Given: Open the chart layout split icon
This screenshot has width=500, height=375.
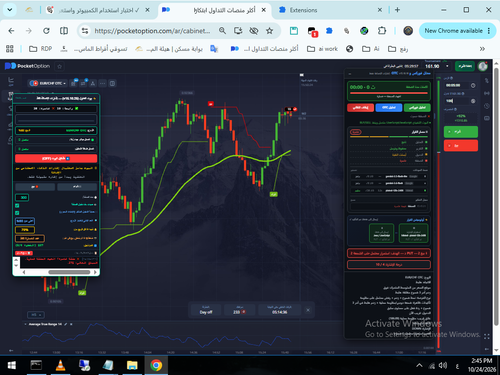Looking at the screenshot, I should 112,83.
